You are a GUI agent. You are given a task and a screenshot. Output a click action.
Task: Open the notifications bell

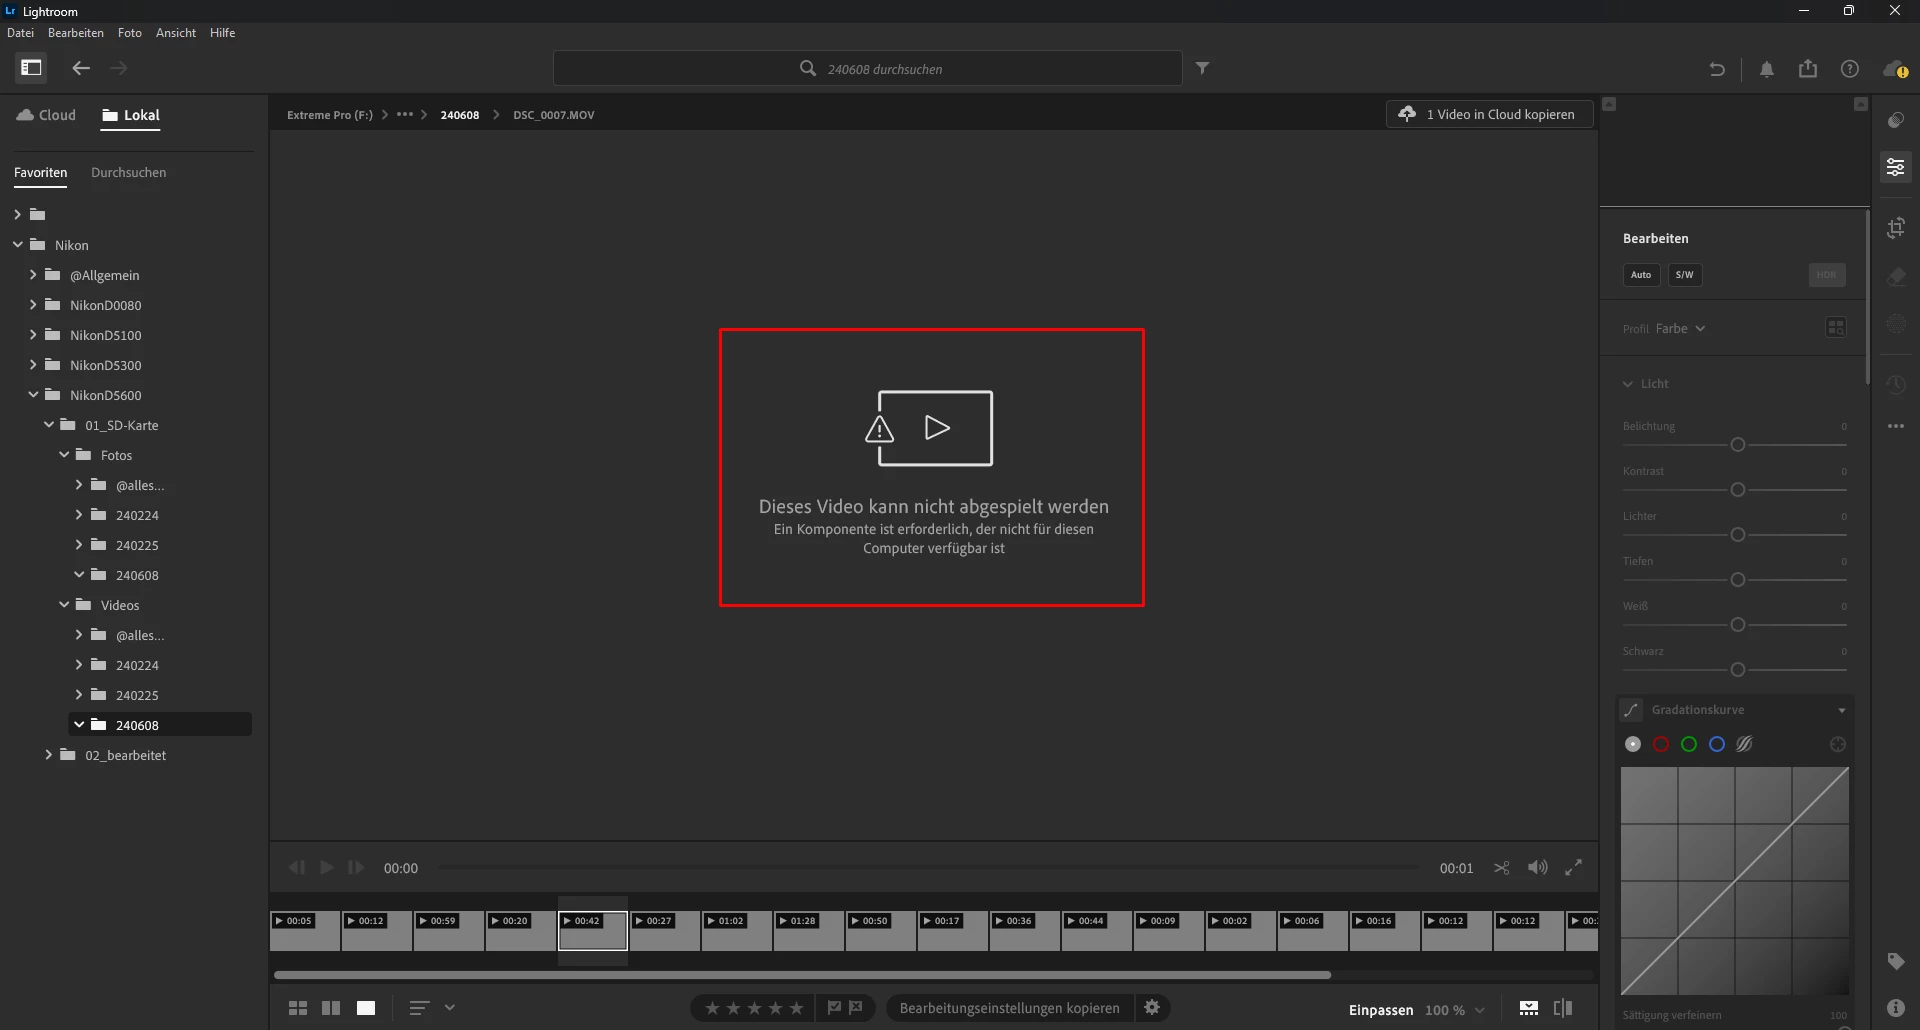(1767, 69)
